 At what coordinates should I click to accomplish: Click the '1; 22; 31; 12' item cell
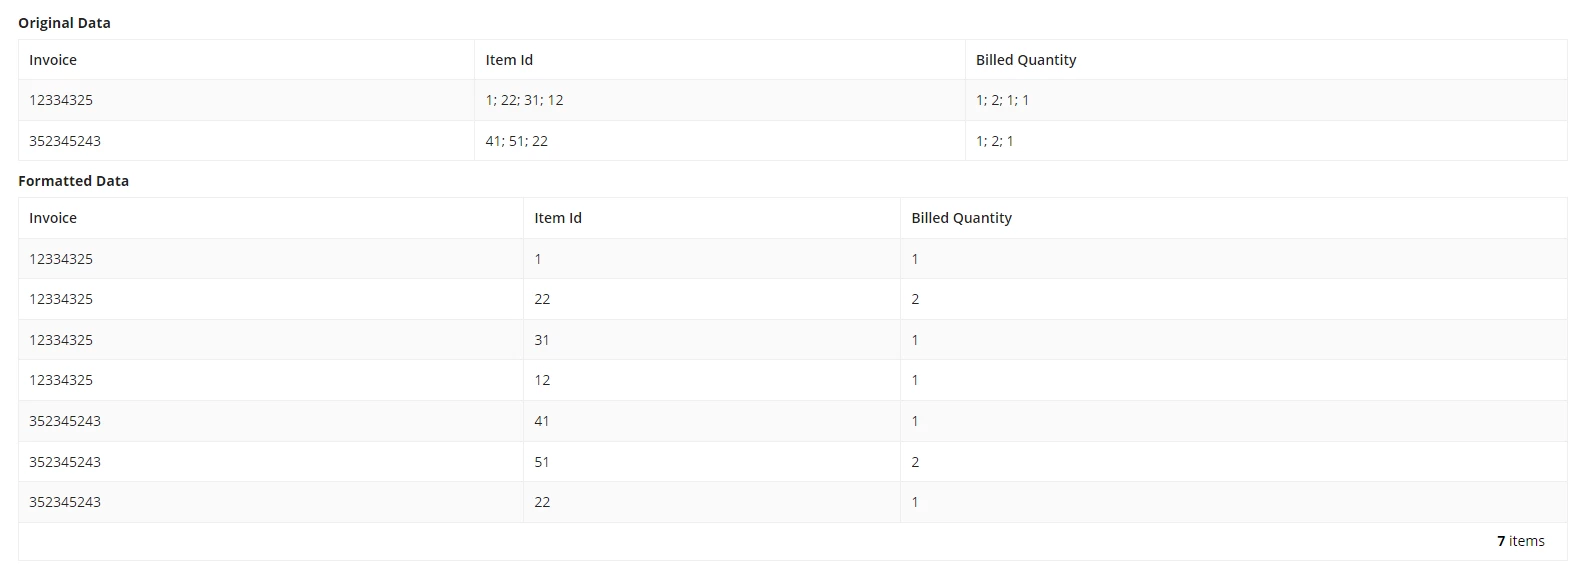coord(720,100)
